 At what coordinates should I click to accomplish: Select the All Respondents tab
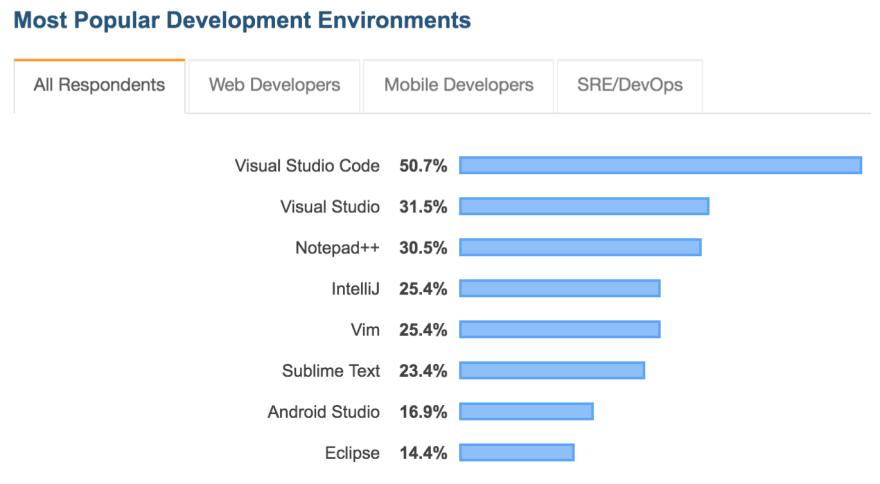pos(99,86)
